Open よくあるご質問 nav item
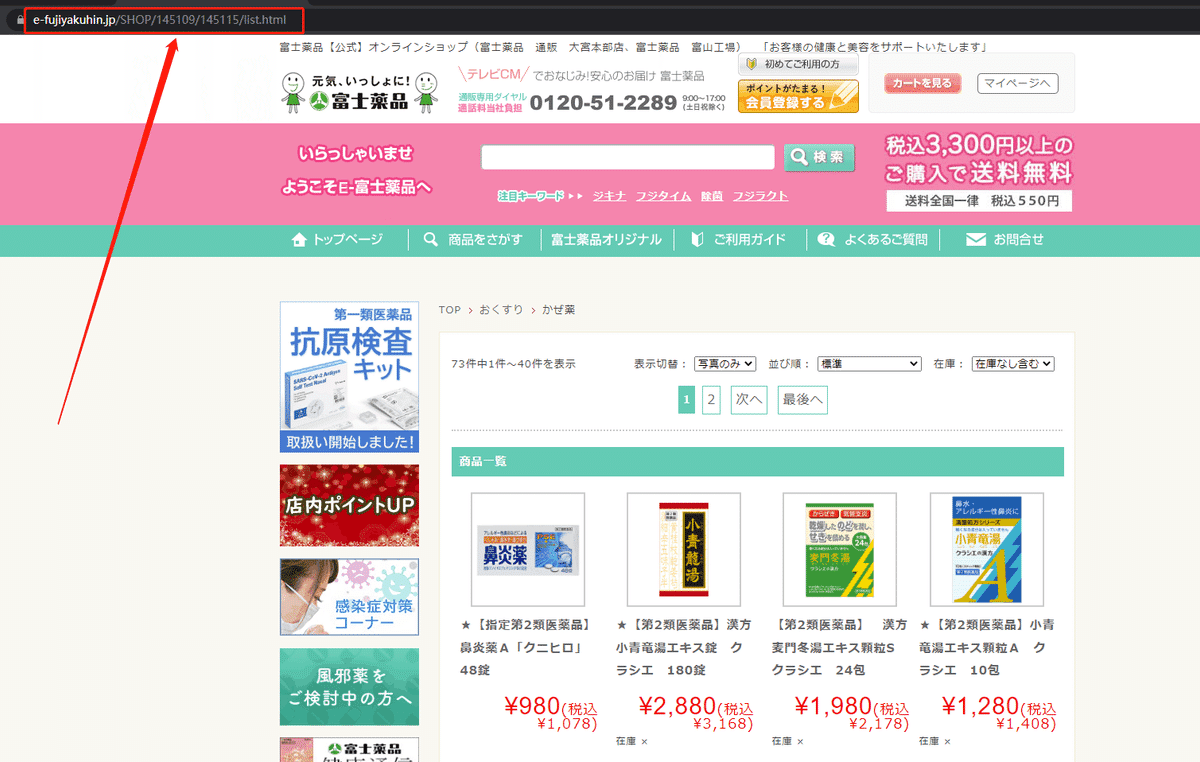The image size is (1200, 762). [873, 240]
